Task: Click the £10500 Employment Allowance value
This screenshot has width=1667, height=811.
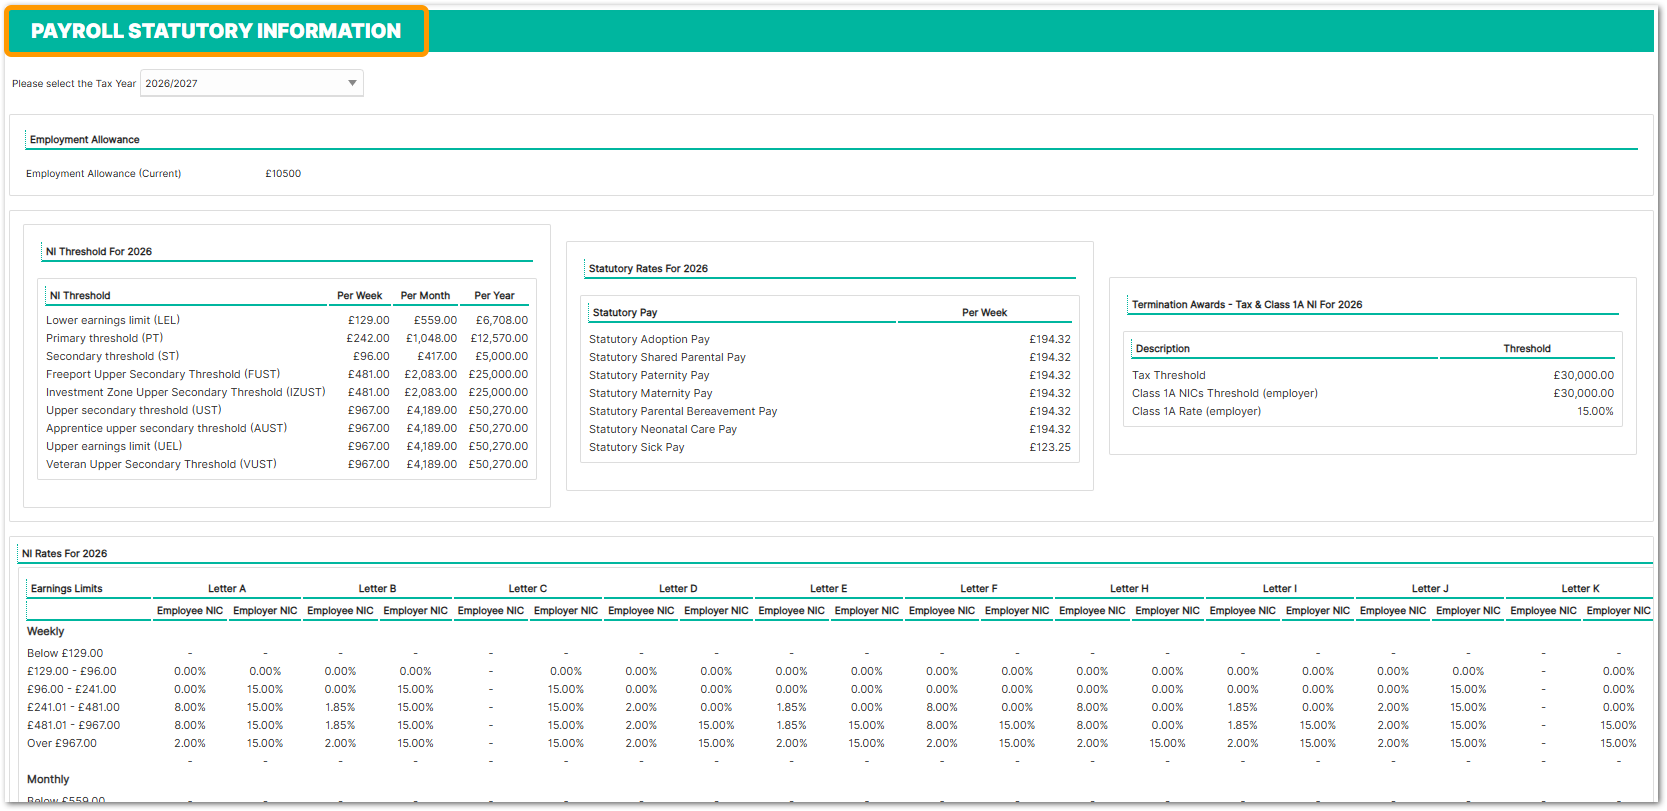Action: coord(283,174)
